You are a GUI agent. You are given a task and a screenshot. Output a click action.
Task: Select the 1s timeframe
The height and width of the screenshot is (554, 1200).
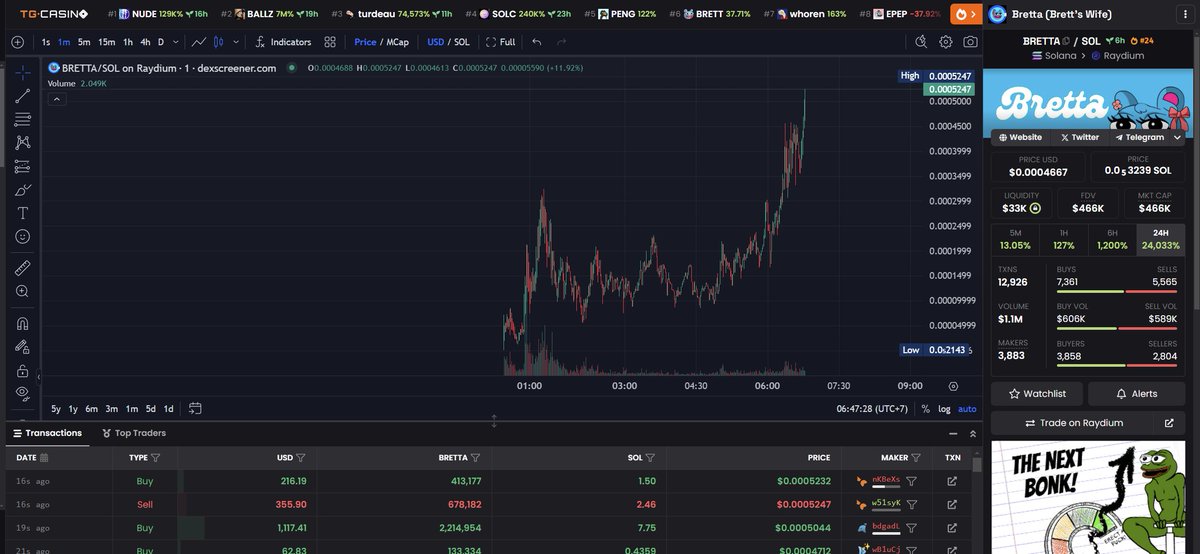pyautogui.click(x=46, y=42)
